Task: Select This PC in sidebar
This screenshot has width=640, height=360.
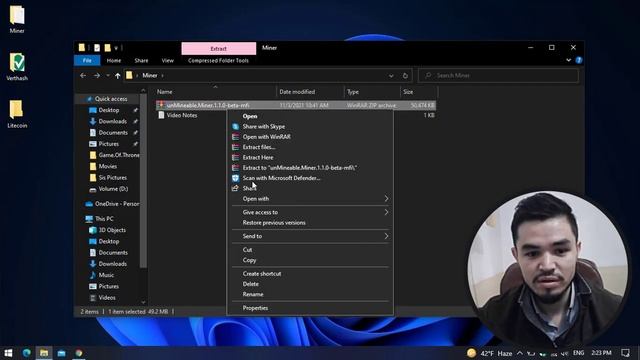Action: [104, 219]
